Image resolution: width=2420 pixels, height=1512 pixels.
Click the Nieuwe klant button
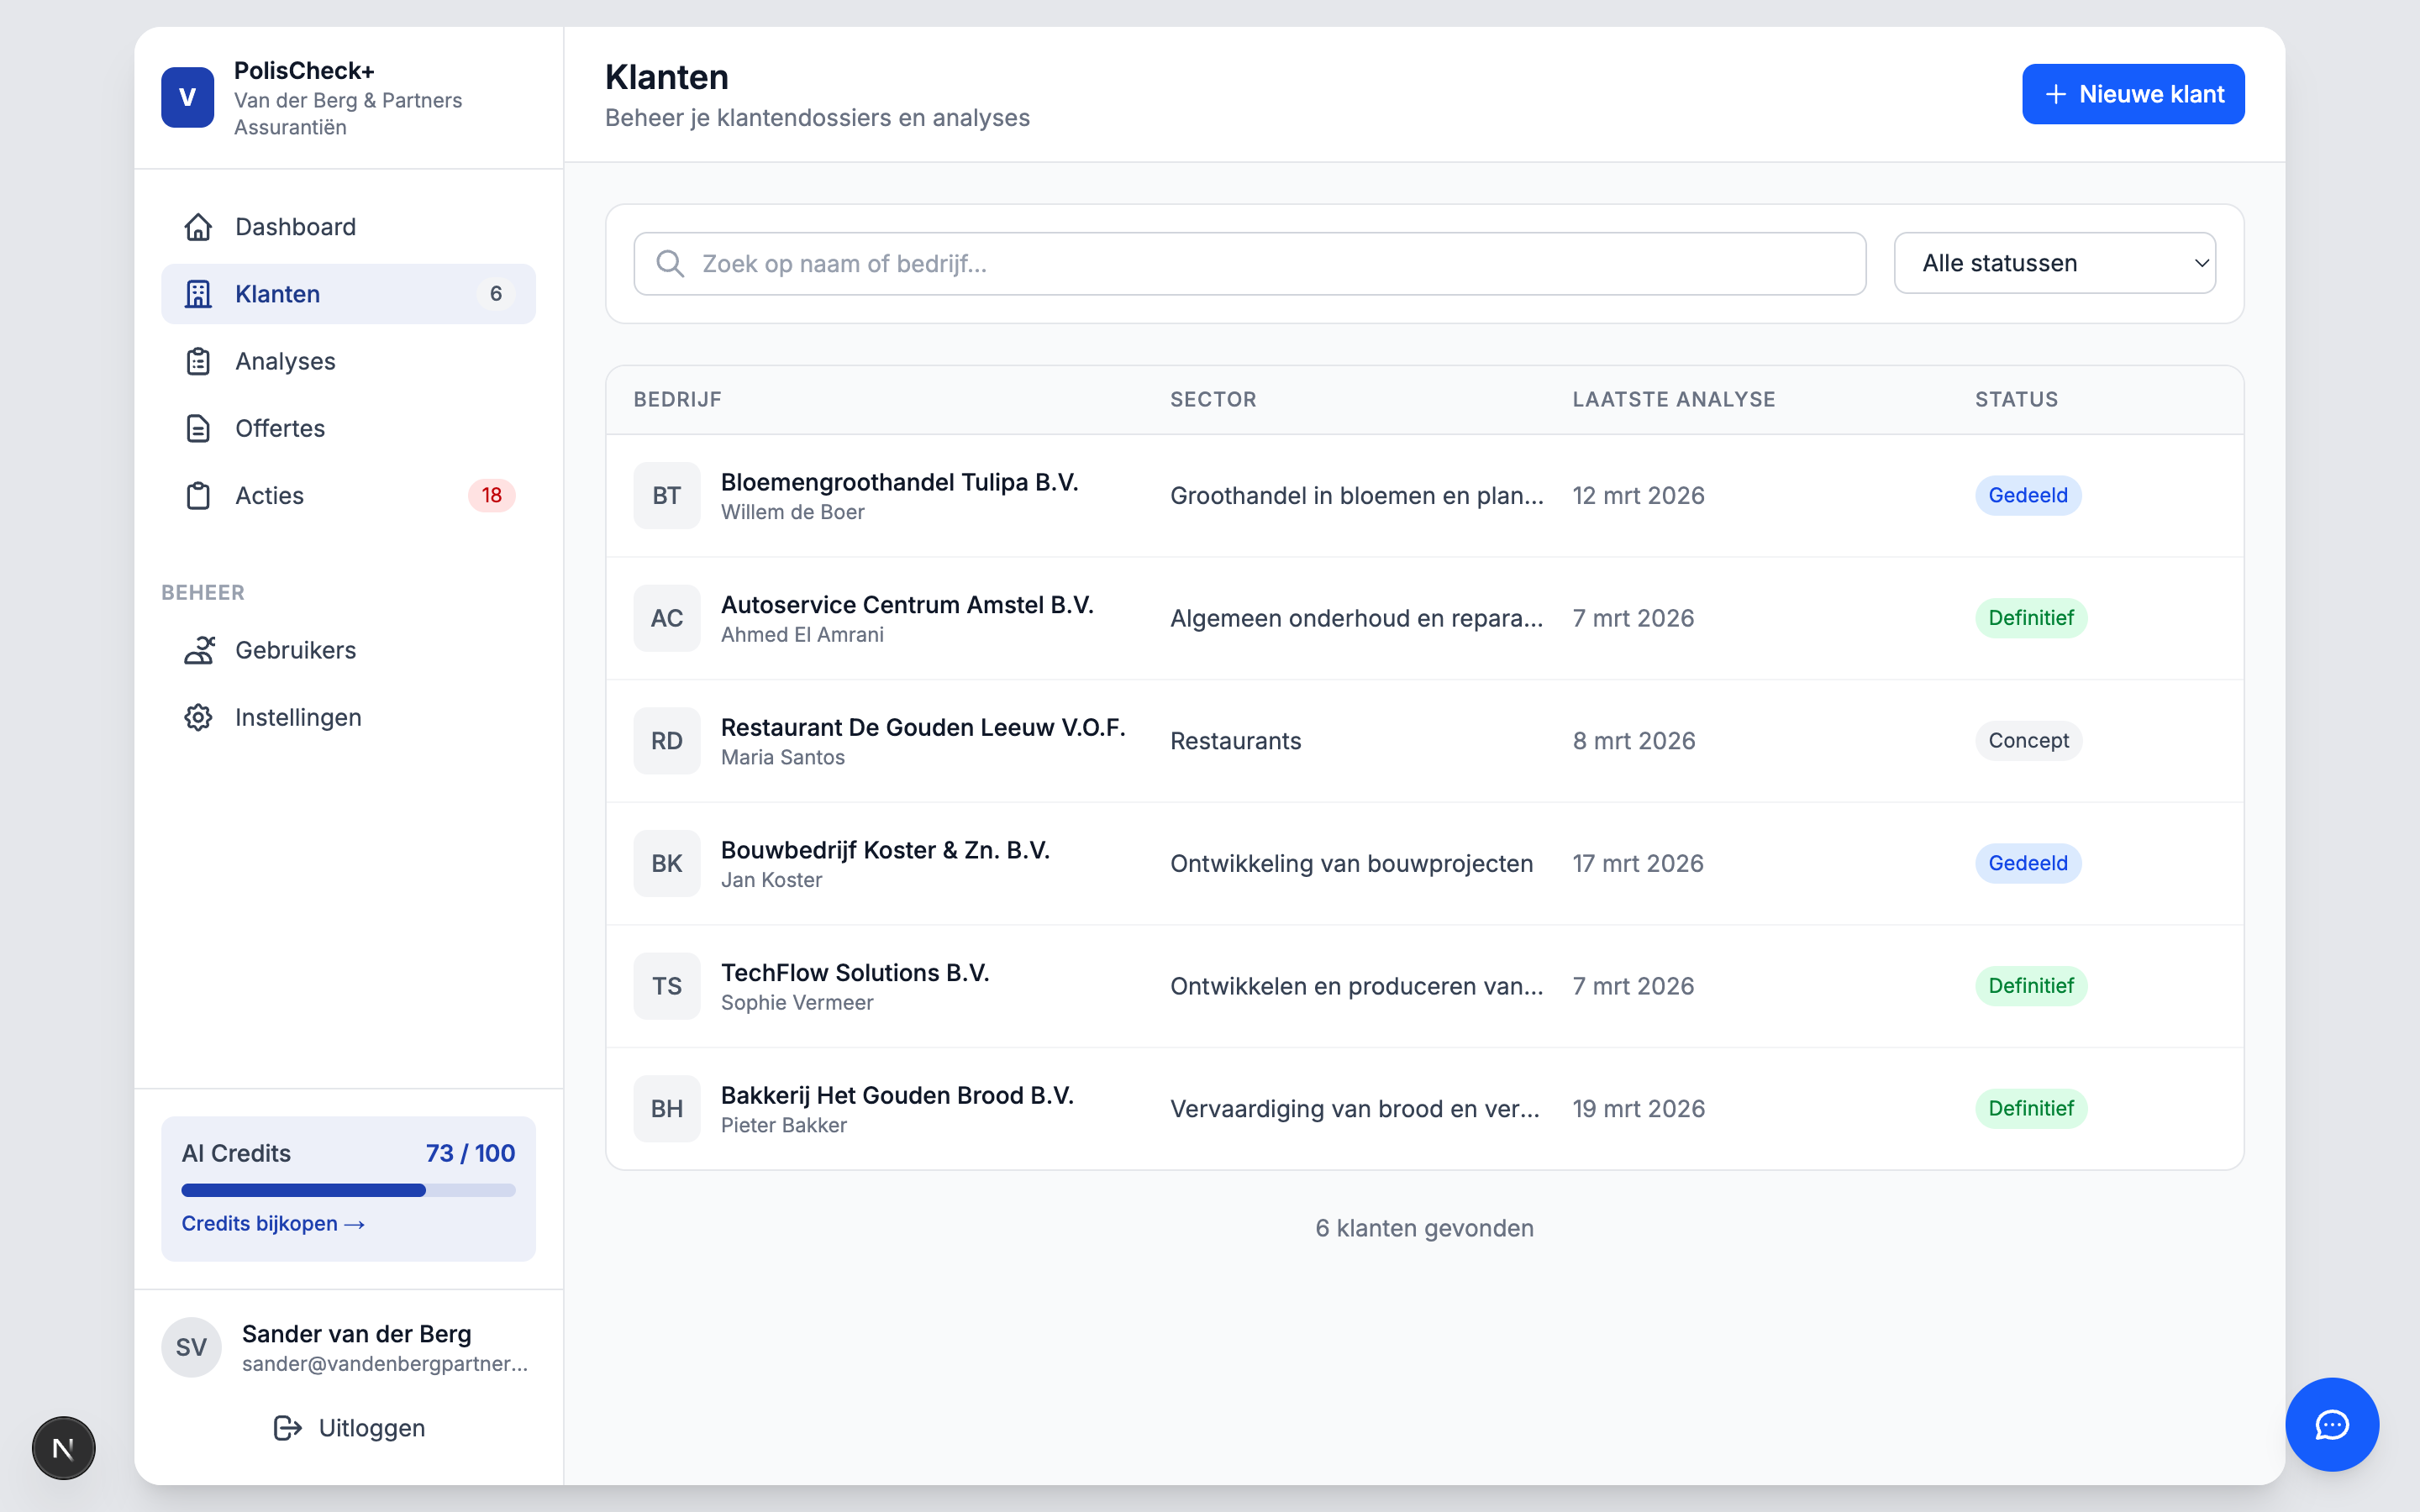point(2133,94)
